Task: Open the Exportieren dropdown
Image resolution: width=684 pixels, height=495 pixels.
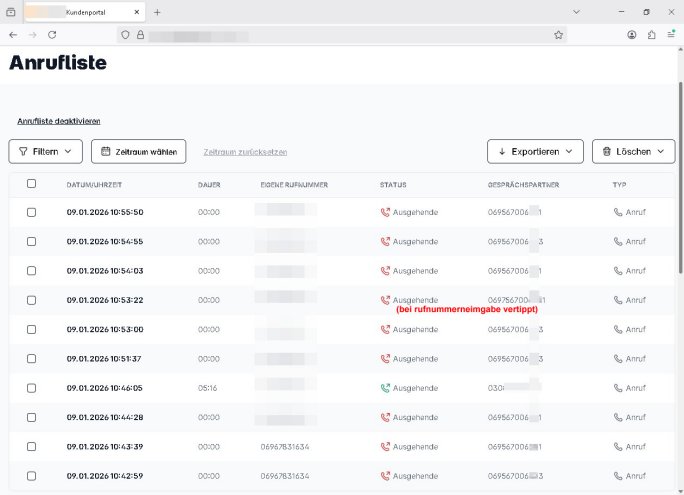Action: (x=535, y=151)
